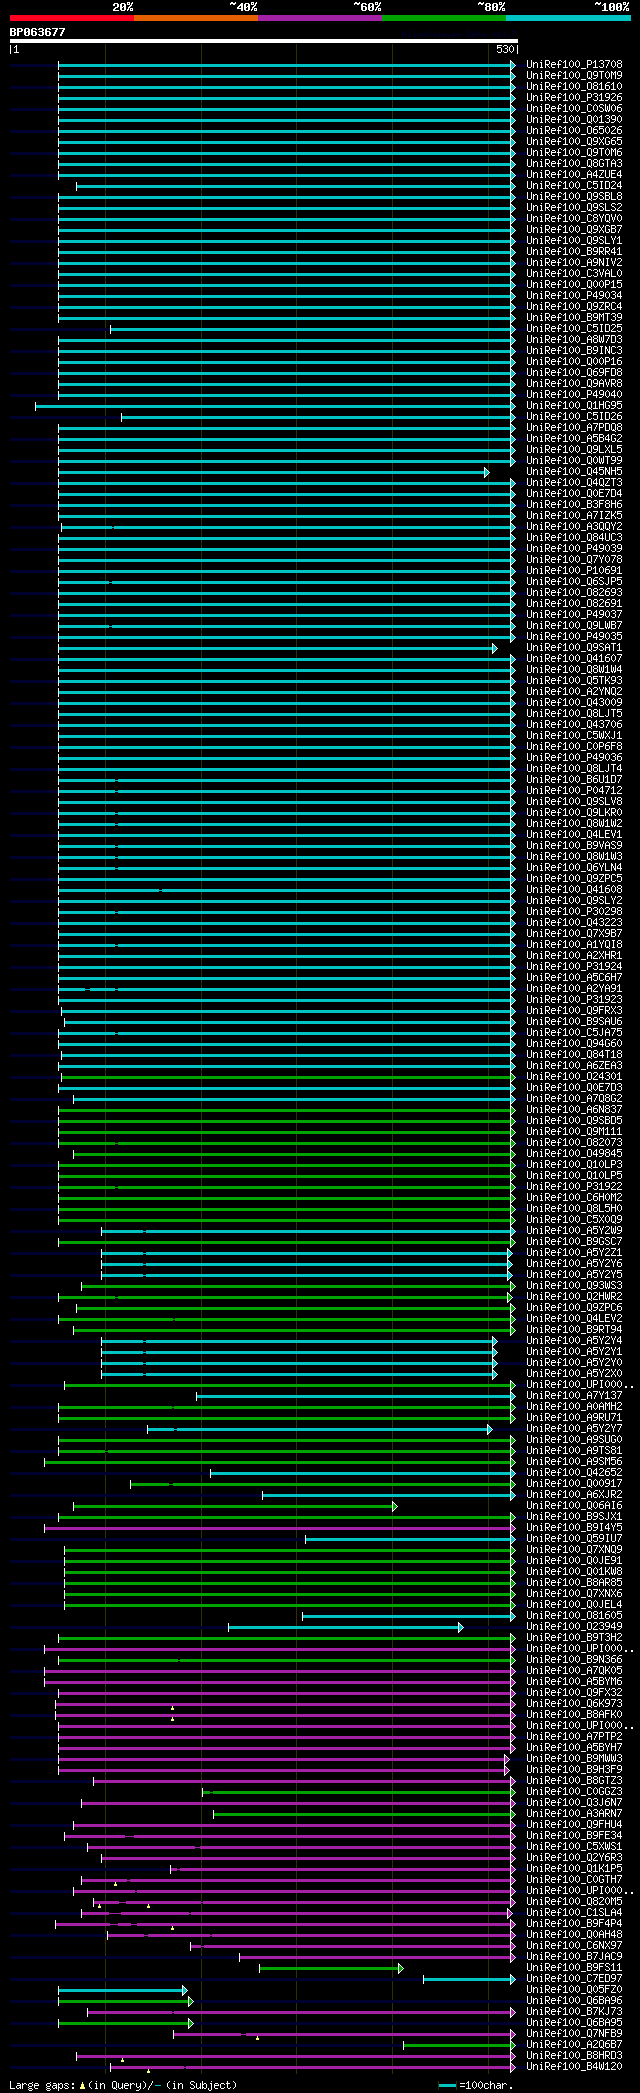Click the red 20% identity legend bar
640x2093 pixels.
tap(71, 18)
